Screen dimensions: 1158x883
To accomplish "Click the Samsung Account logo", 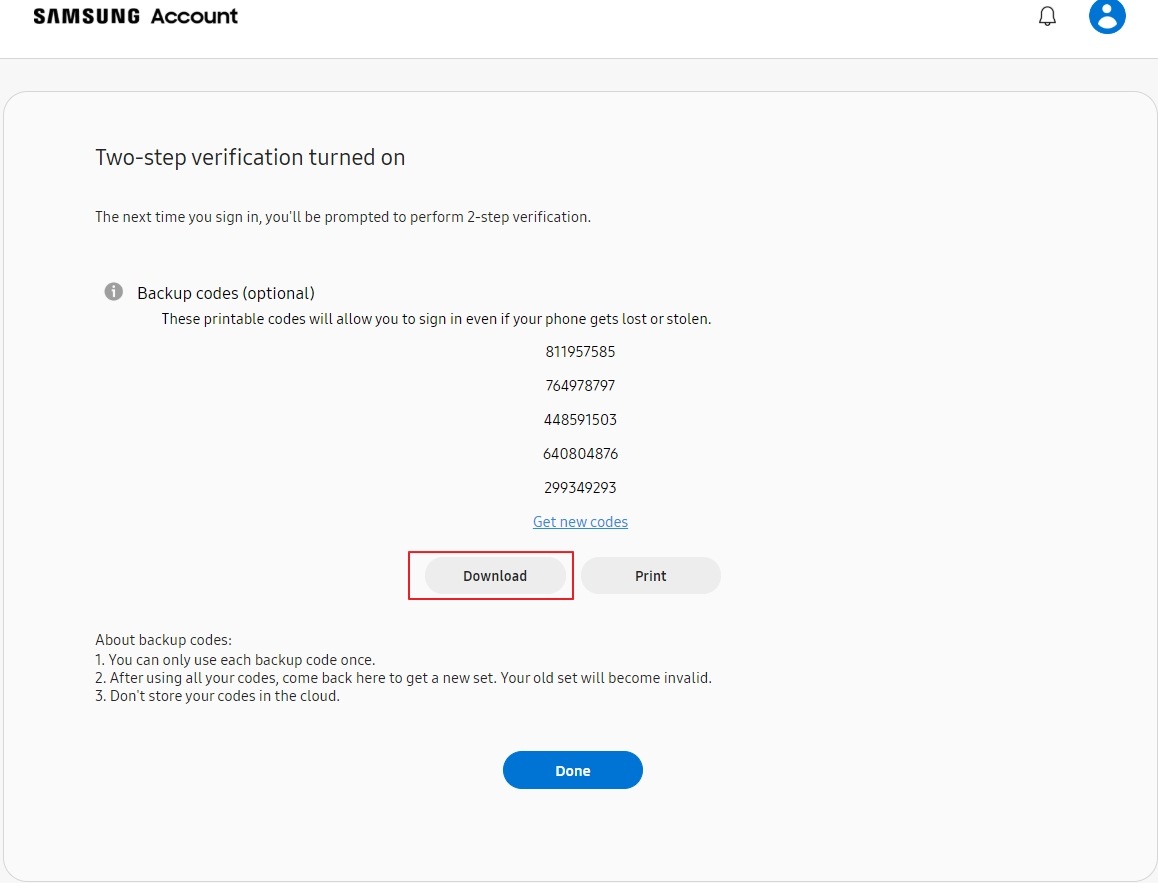I will point(136,16).
